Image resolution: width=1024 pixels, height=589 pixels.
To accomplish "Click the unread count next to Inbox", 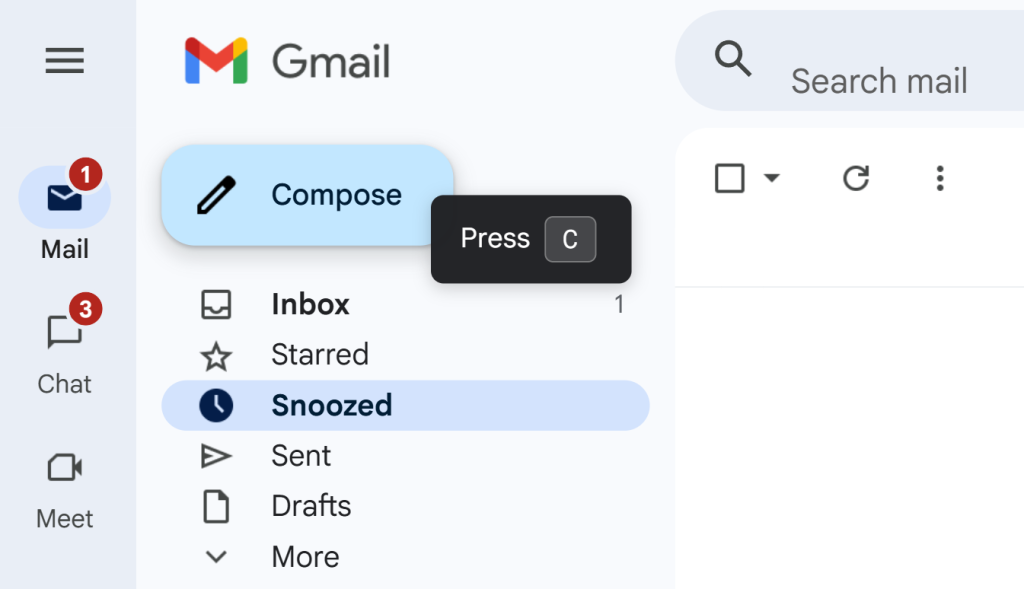I will pos(619,304).
